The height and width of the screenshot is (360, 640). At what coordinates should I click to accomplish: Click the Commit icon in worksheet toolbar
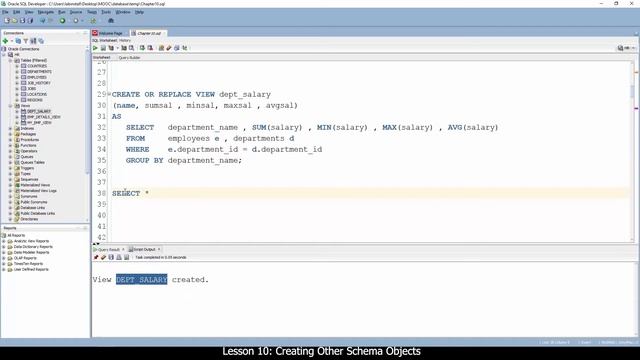coord(142,48)
